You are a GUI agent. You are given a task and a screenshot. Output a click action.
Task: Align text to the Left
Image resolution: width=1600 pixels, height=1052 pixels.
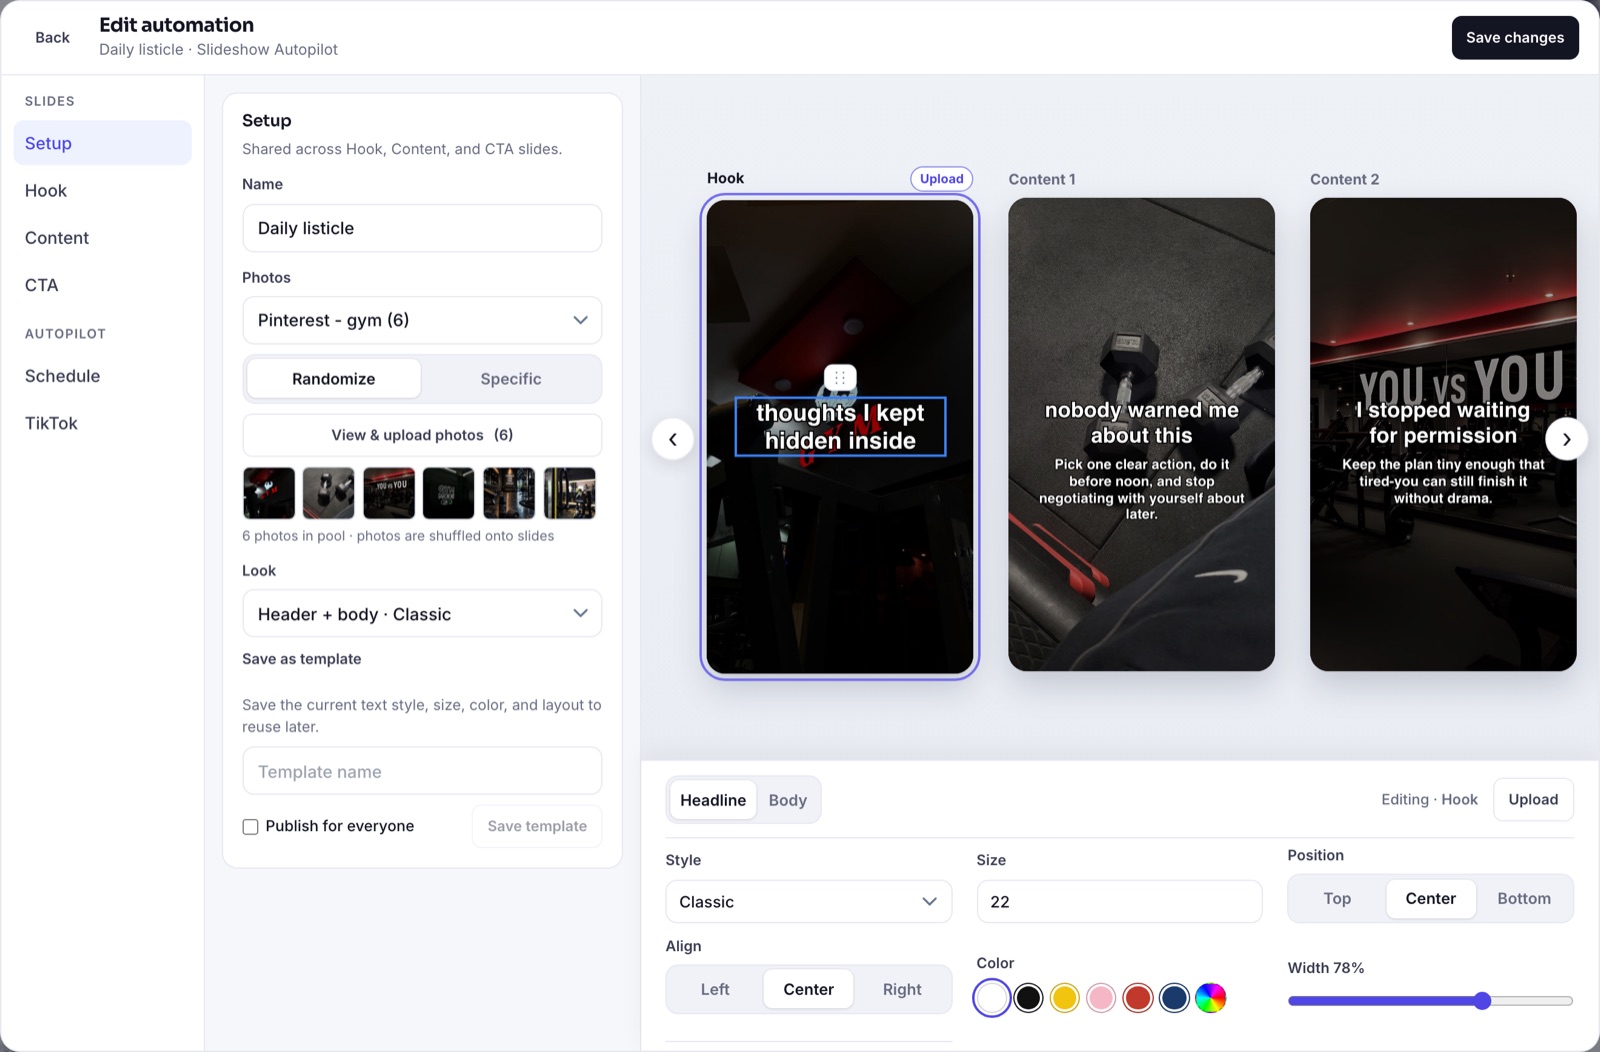coord(715,990)
